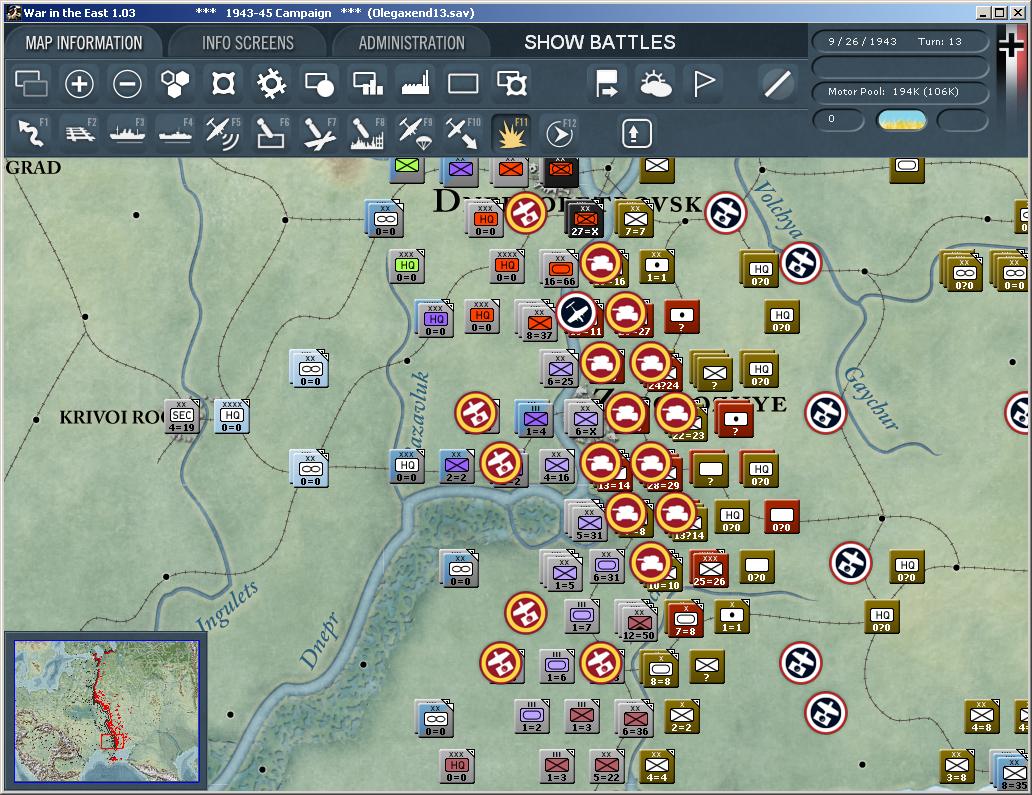The image size is (1032, 795).
Task: Select the 6=31 motorized unit counter
Action: click(607, 567)
